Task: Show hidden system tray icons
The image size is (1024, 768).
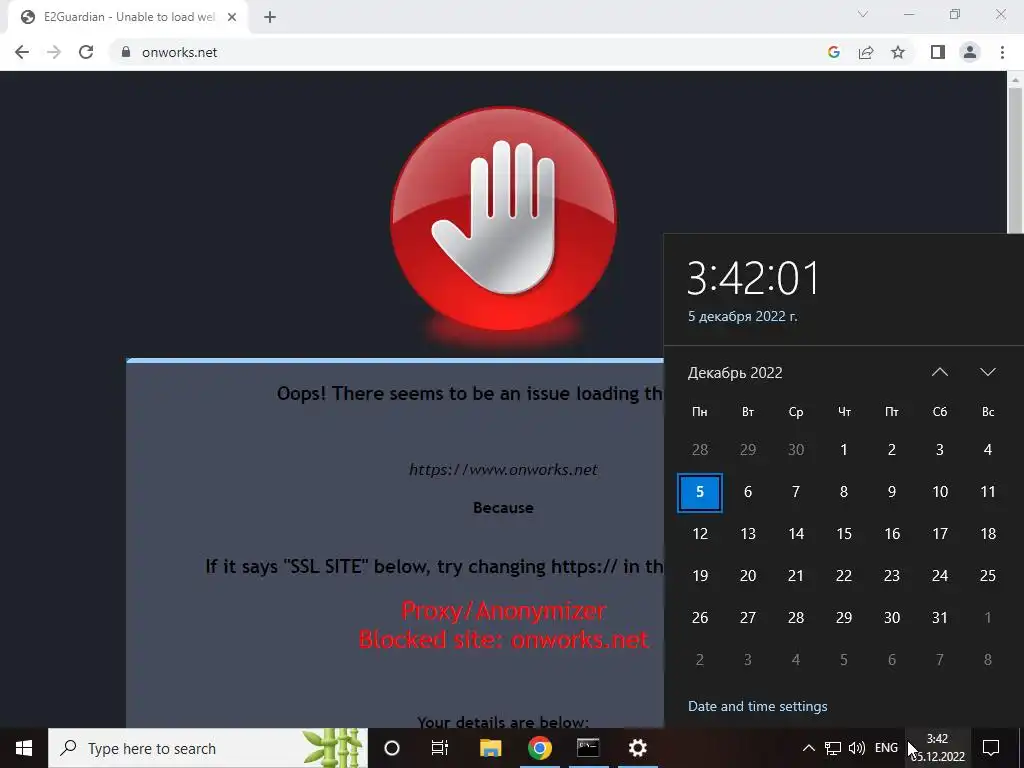Action: point(808,748)
